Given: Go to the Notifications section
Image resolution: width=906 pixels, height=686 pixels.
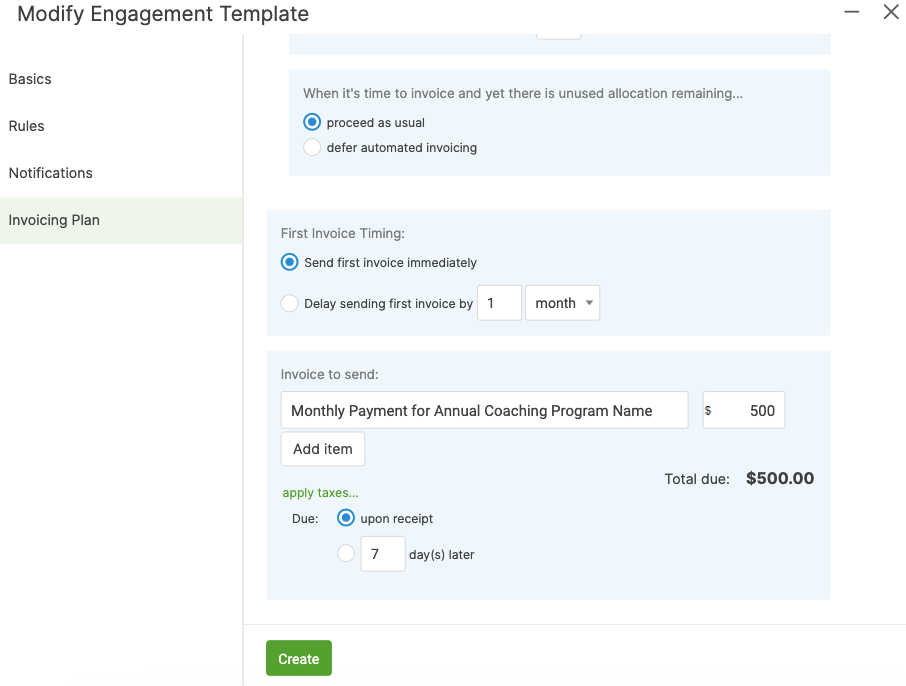Looking at the screenshot, I should coord(51,173).
